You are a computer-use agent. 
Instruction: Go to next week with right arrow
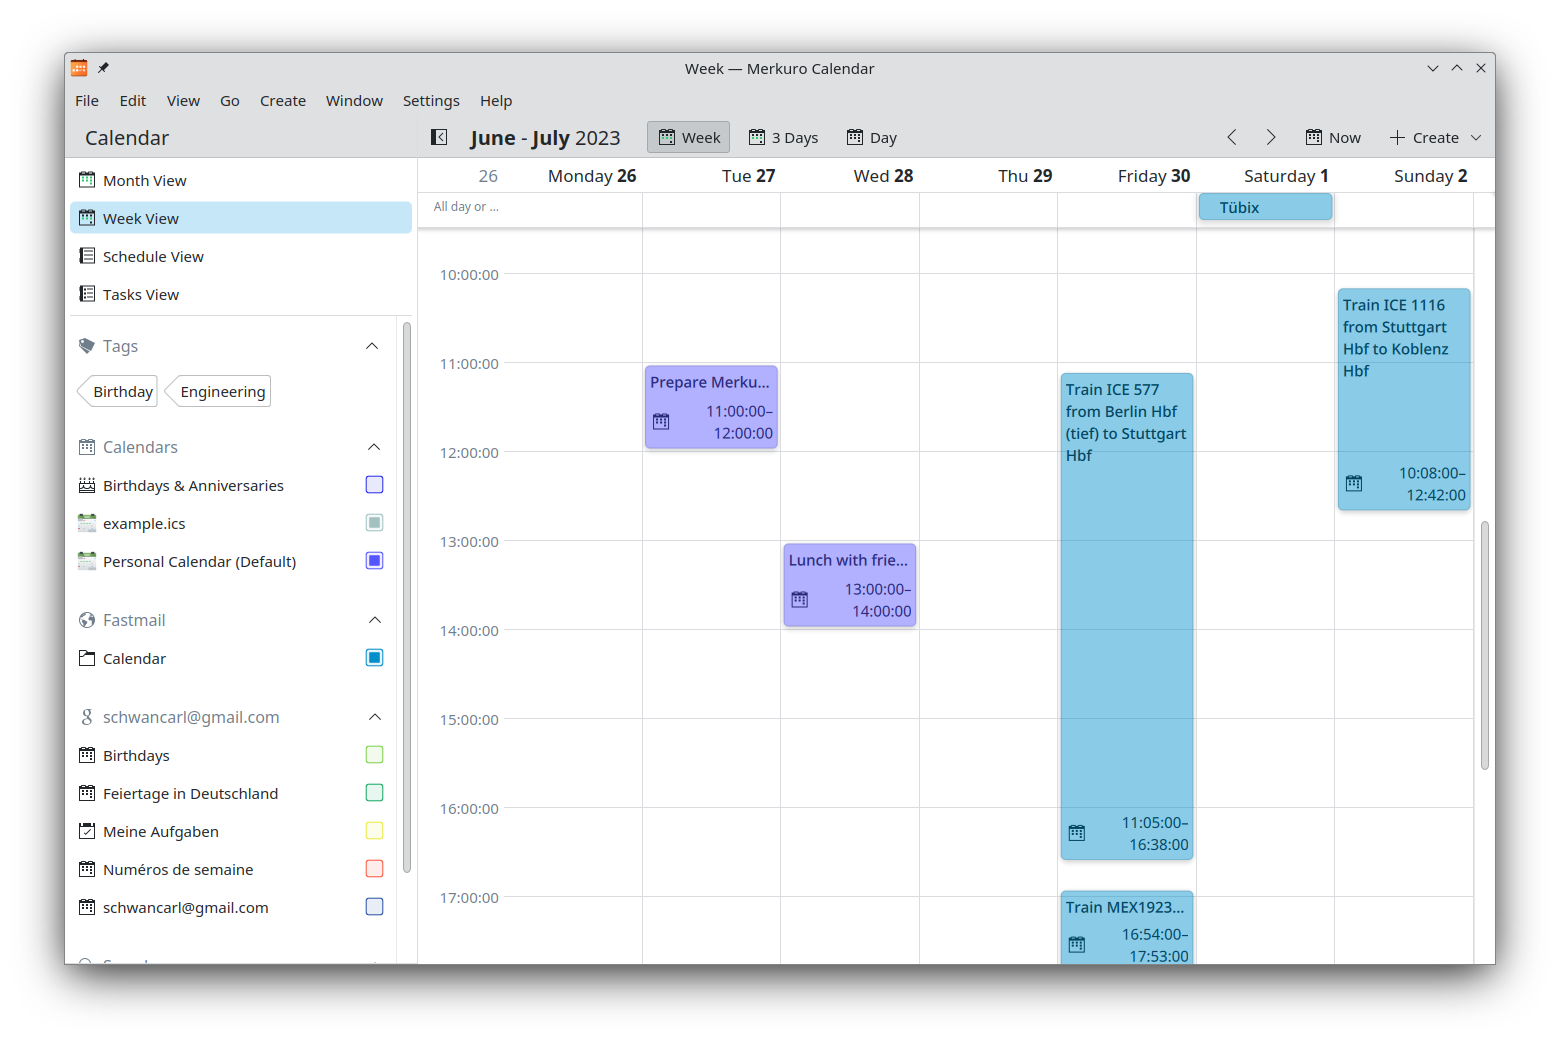click(1271, 137)
